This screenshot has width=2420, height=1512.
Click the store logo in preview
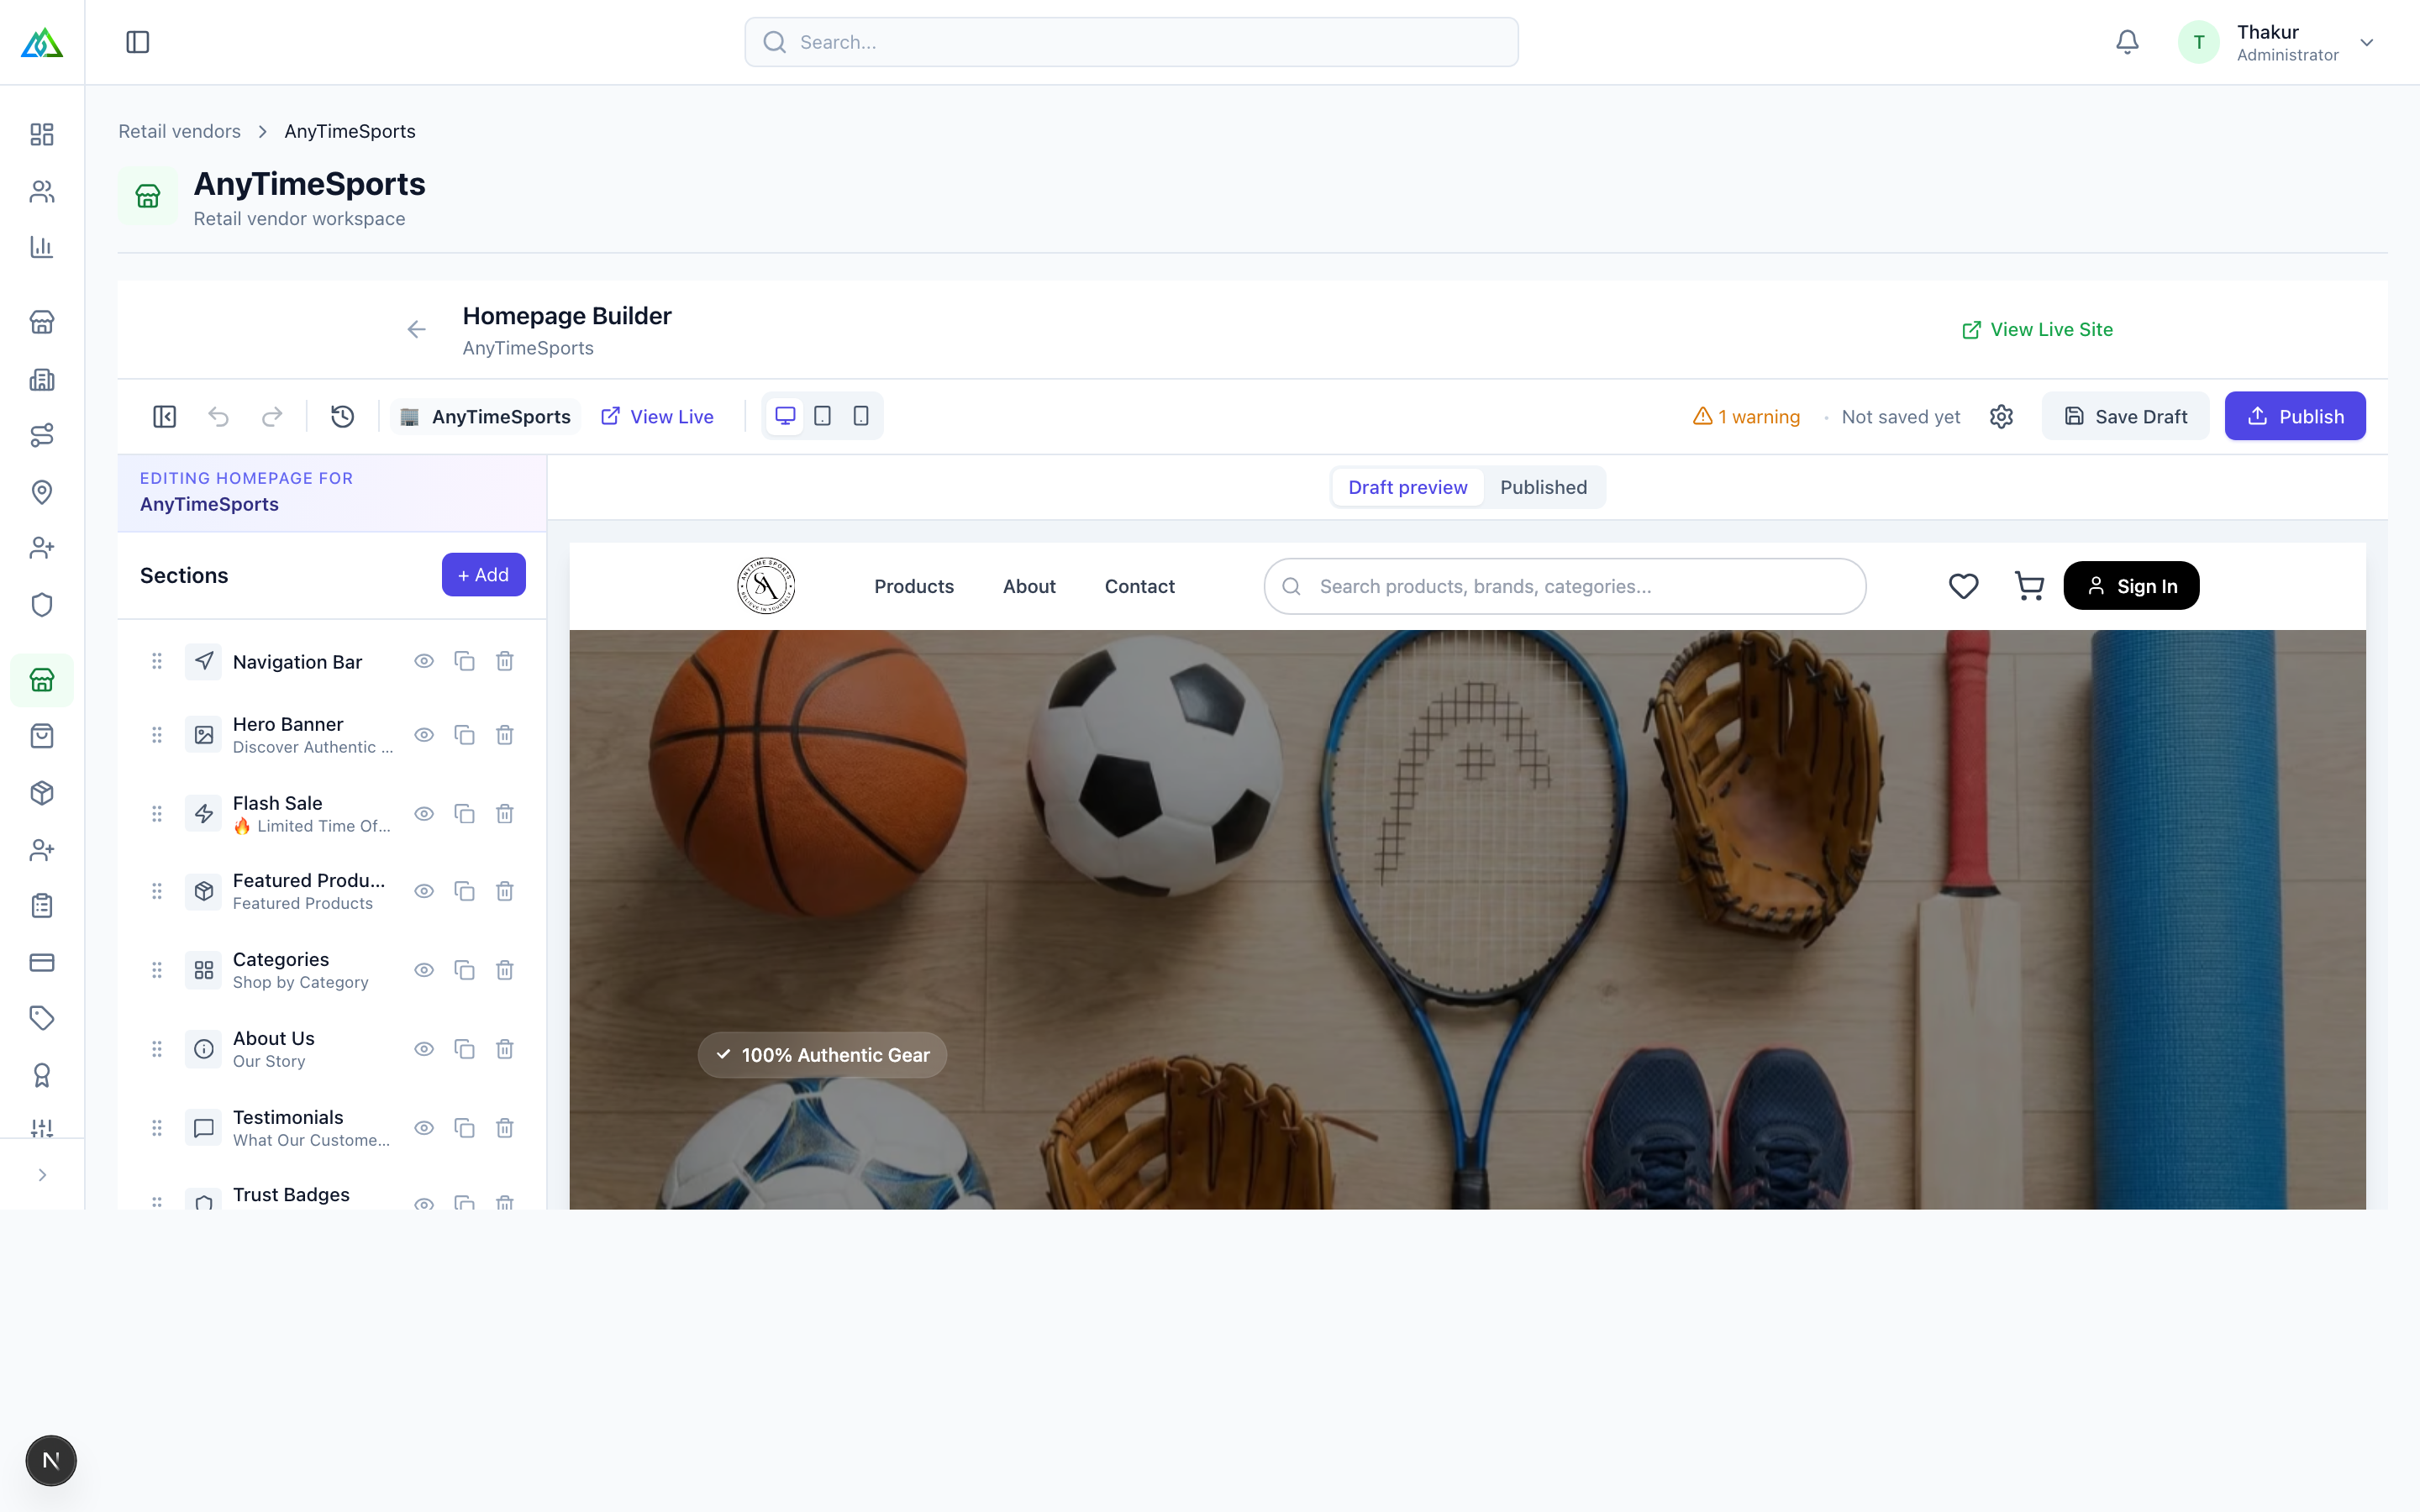click(x=766, y=586)
